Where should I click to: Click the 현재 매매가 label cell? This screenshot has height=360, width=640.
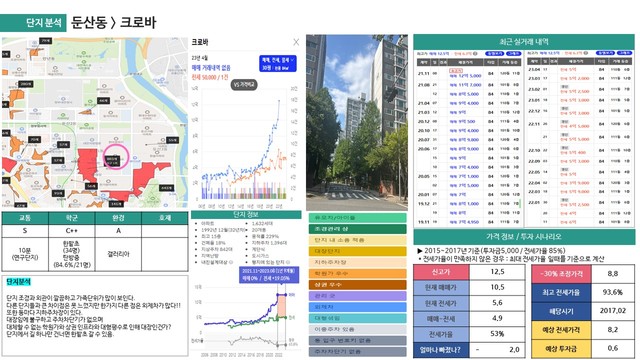coord(441,287)
